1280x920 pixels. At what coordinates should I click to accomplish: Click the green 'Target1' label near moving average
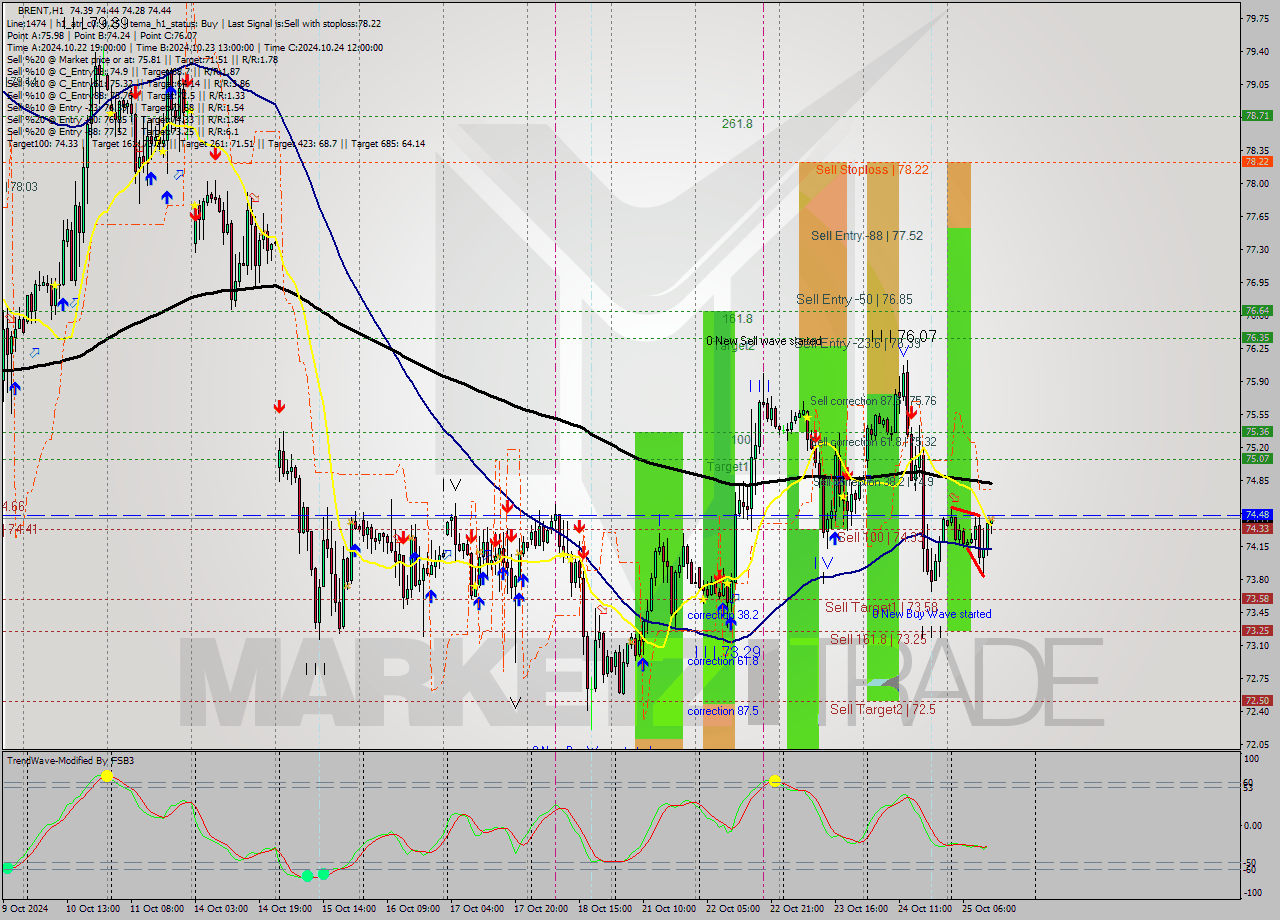point(727,467)
